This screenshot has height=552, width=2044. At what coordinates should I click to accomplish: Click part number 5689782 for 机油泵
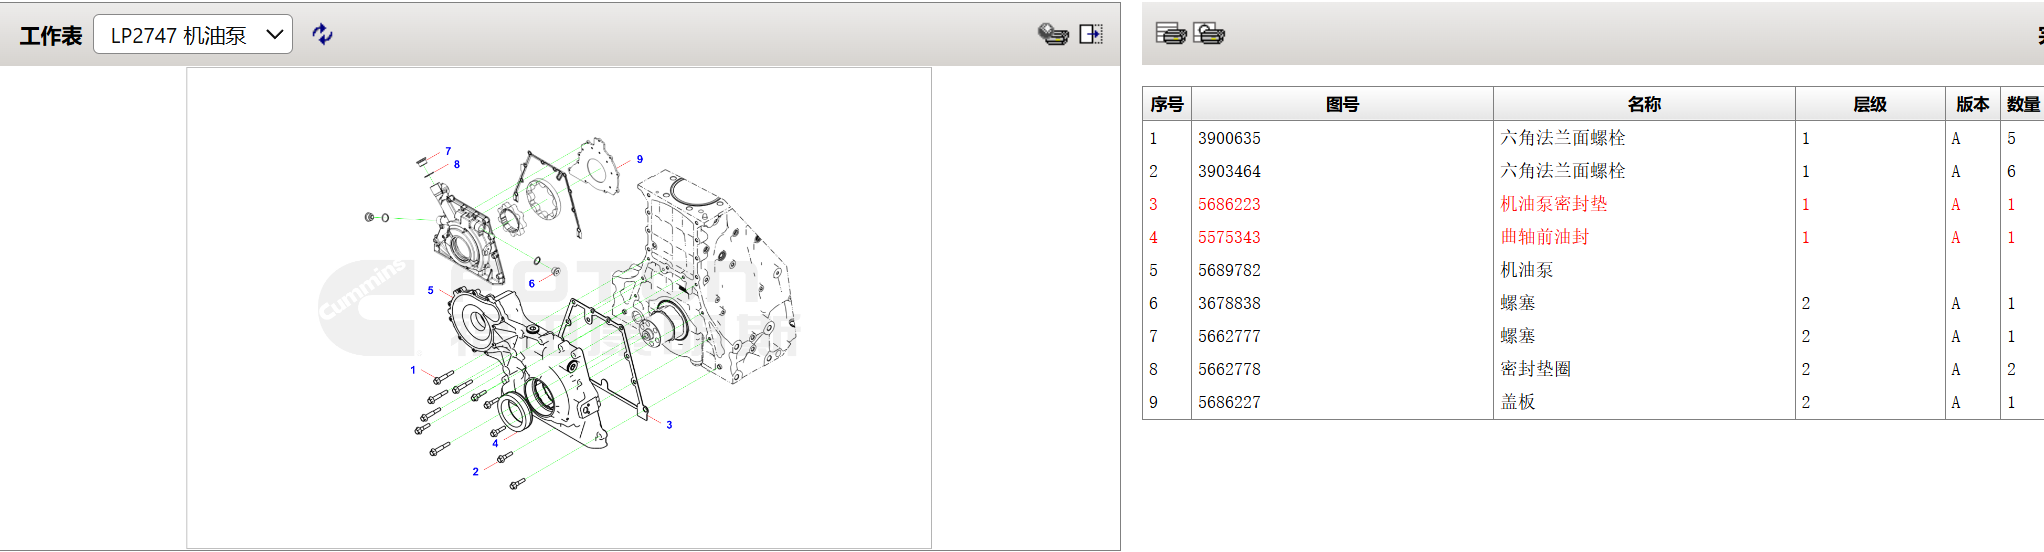(1229, 270)
